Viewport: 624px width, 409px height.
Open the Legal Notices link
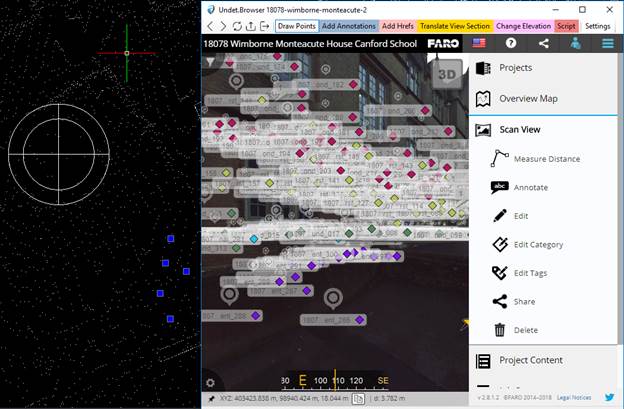coord(574,397)
